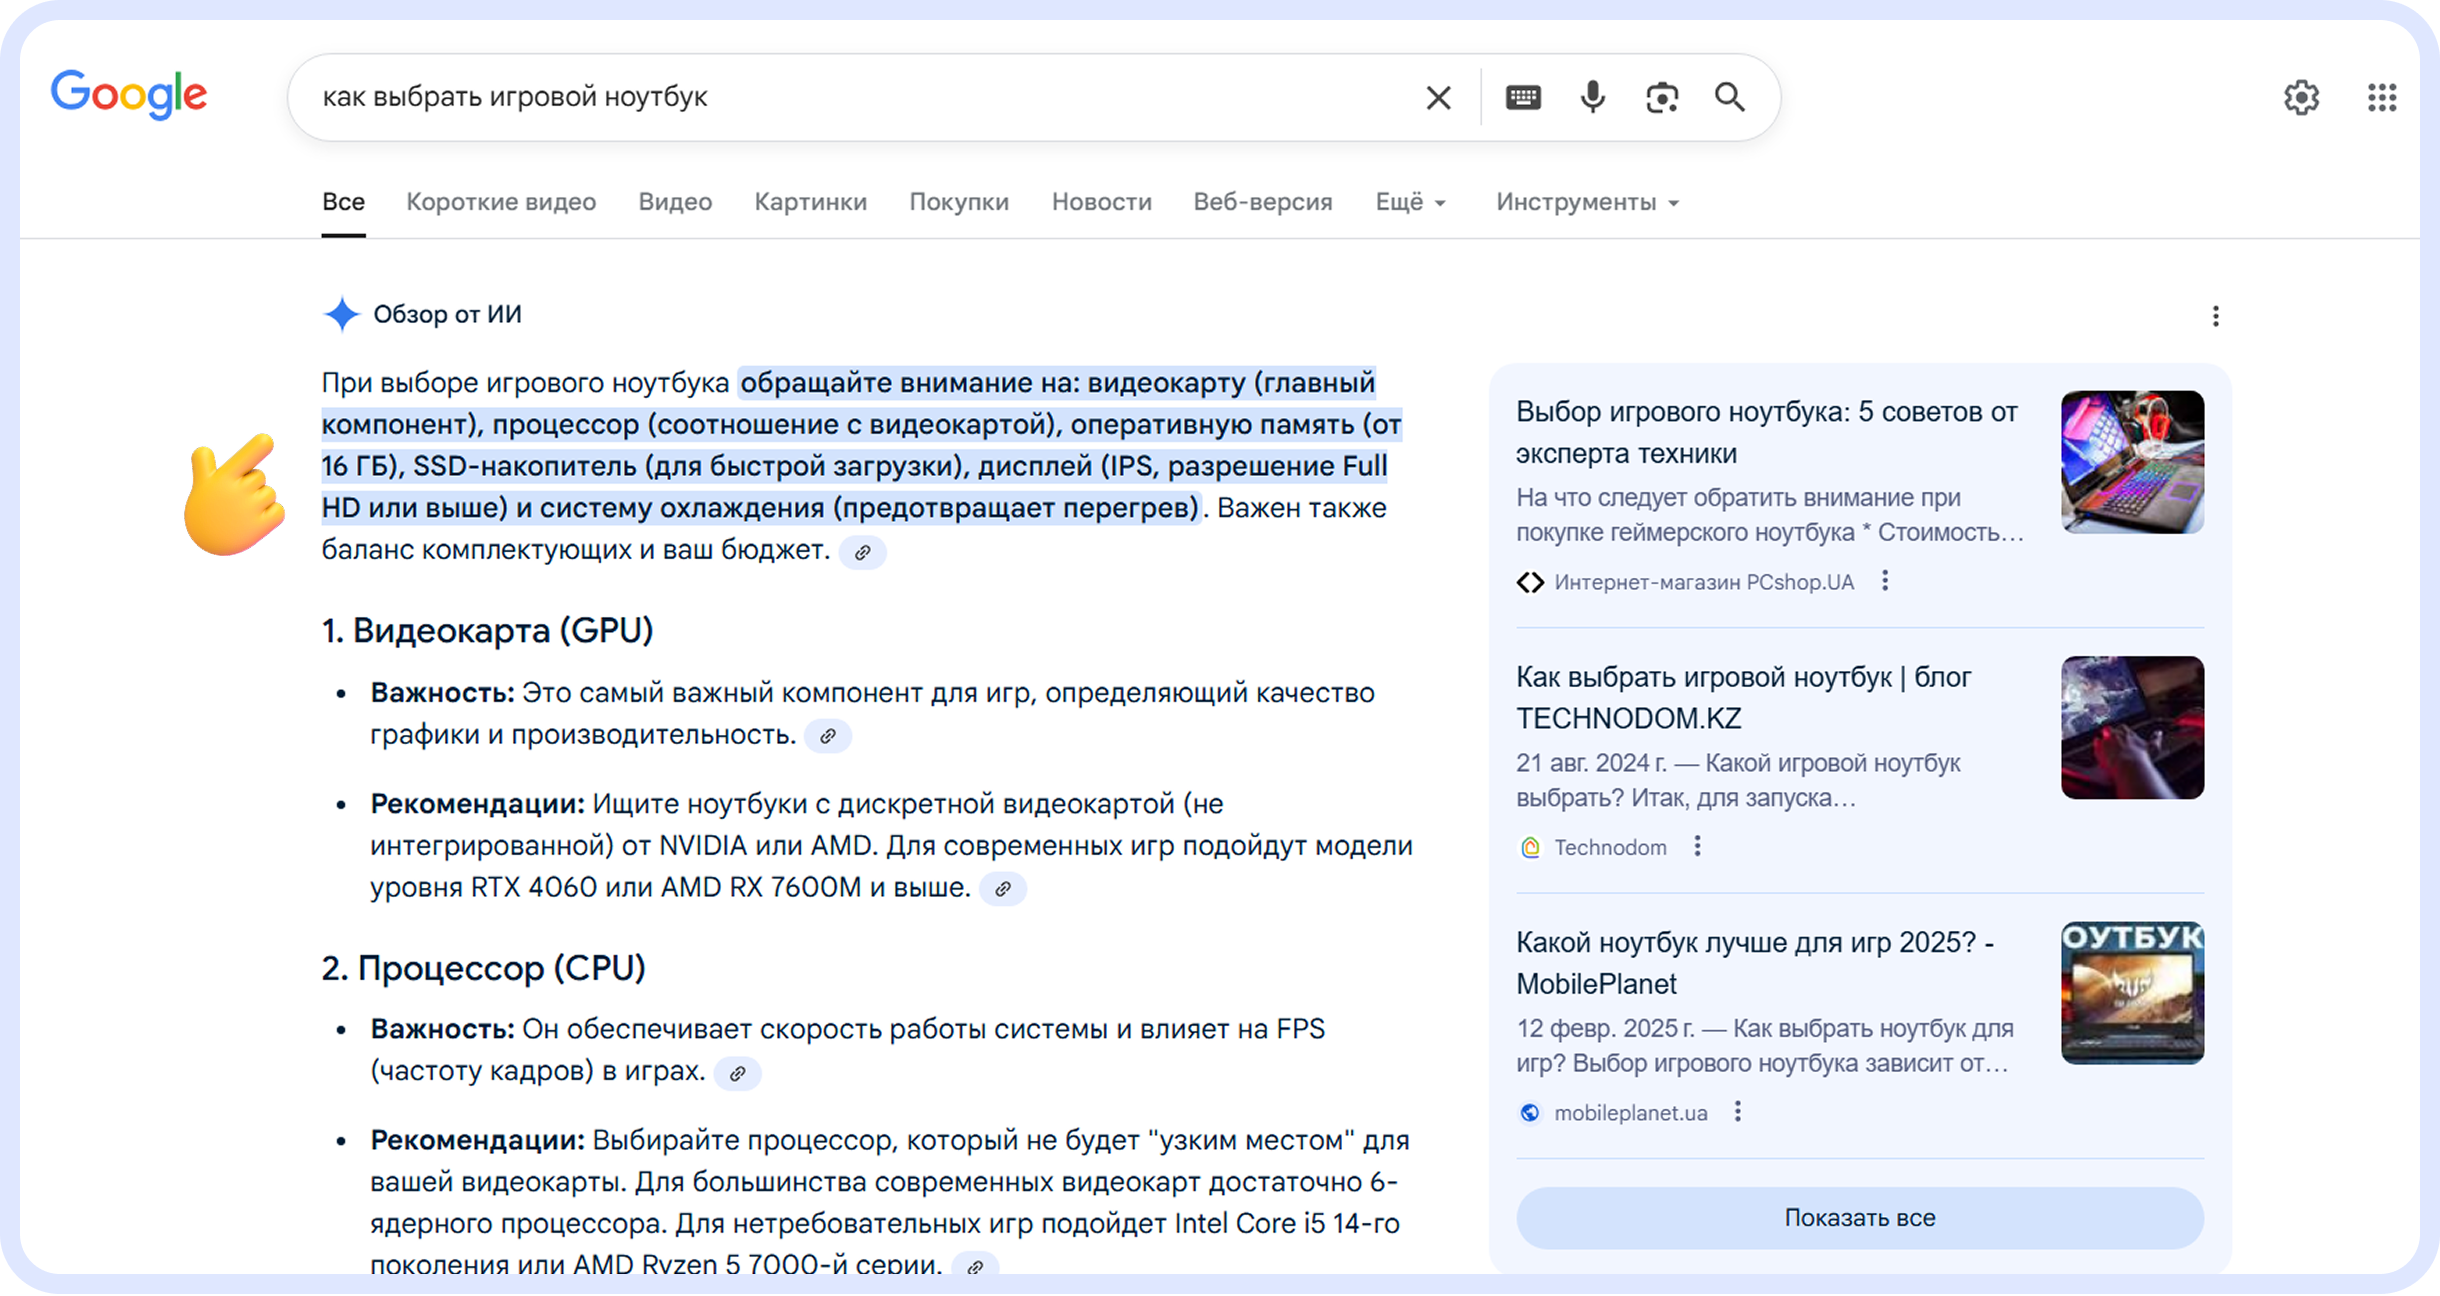Clear the search query with the X icon
This screenshot has width=2440, height=1296.
coord(1437,96)
